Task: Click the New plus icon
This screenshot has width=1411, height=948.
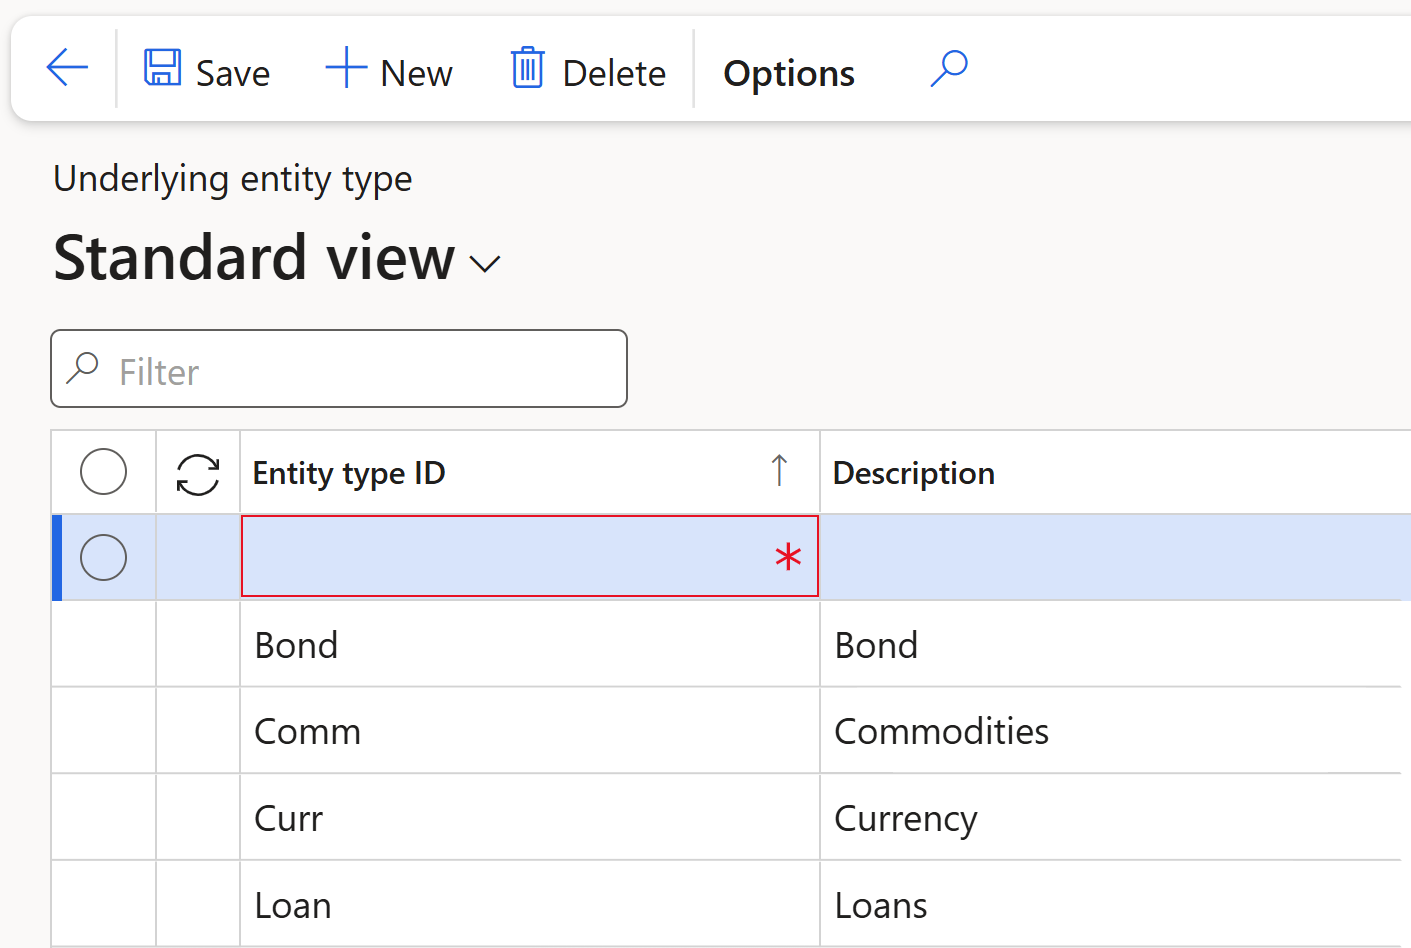Action: pyautogui.click(x=346, y=68)
